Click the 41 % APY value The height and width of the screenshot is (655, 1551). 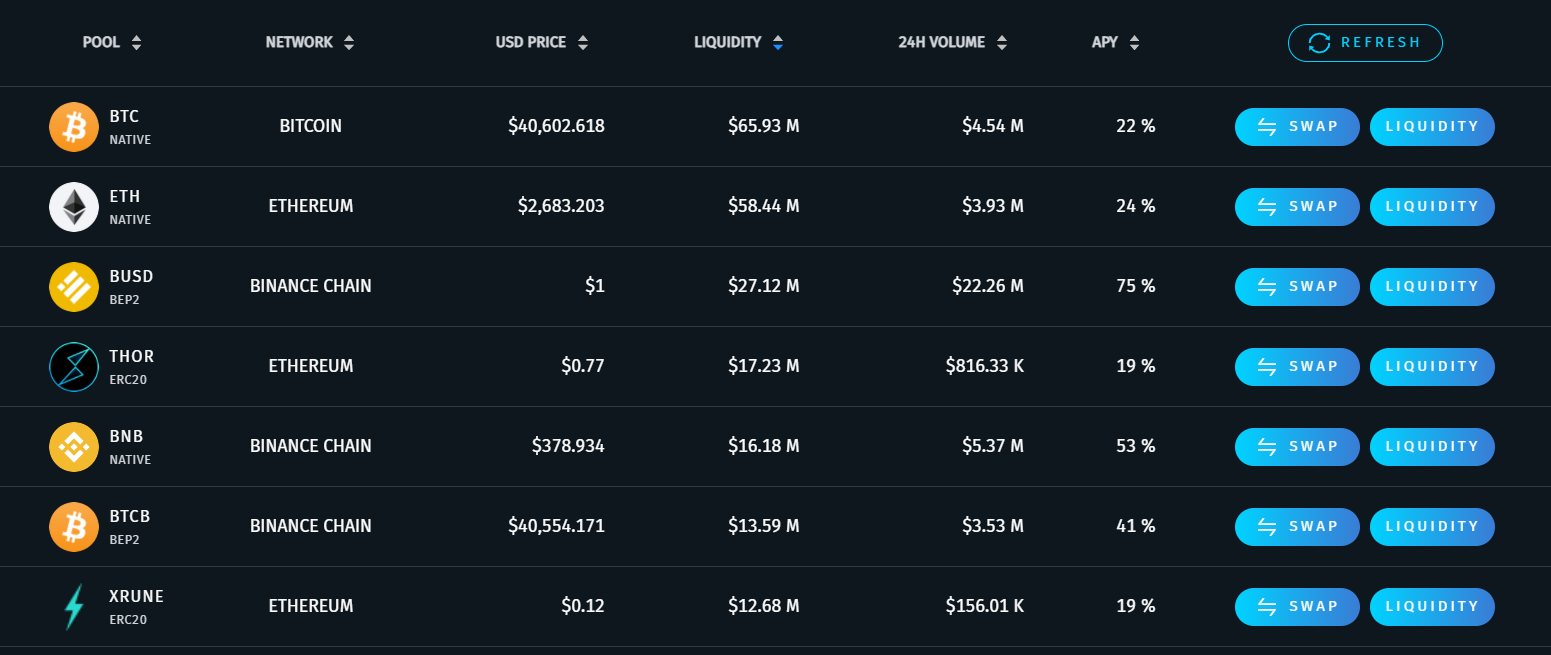click(1136, 527)
